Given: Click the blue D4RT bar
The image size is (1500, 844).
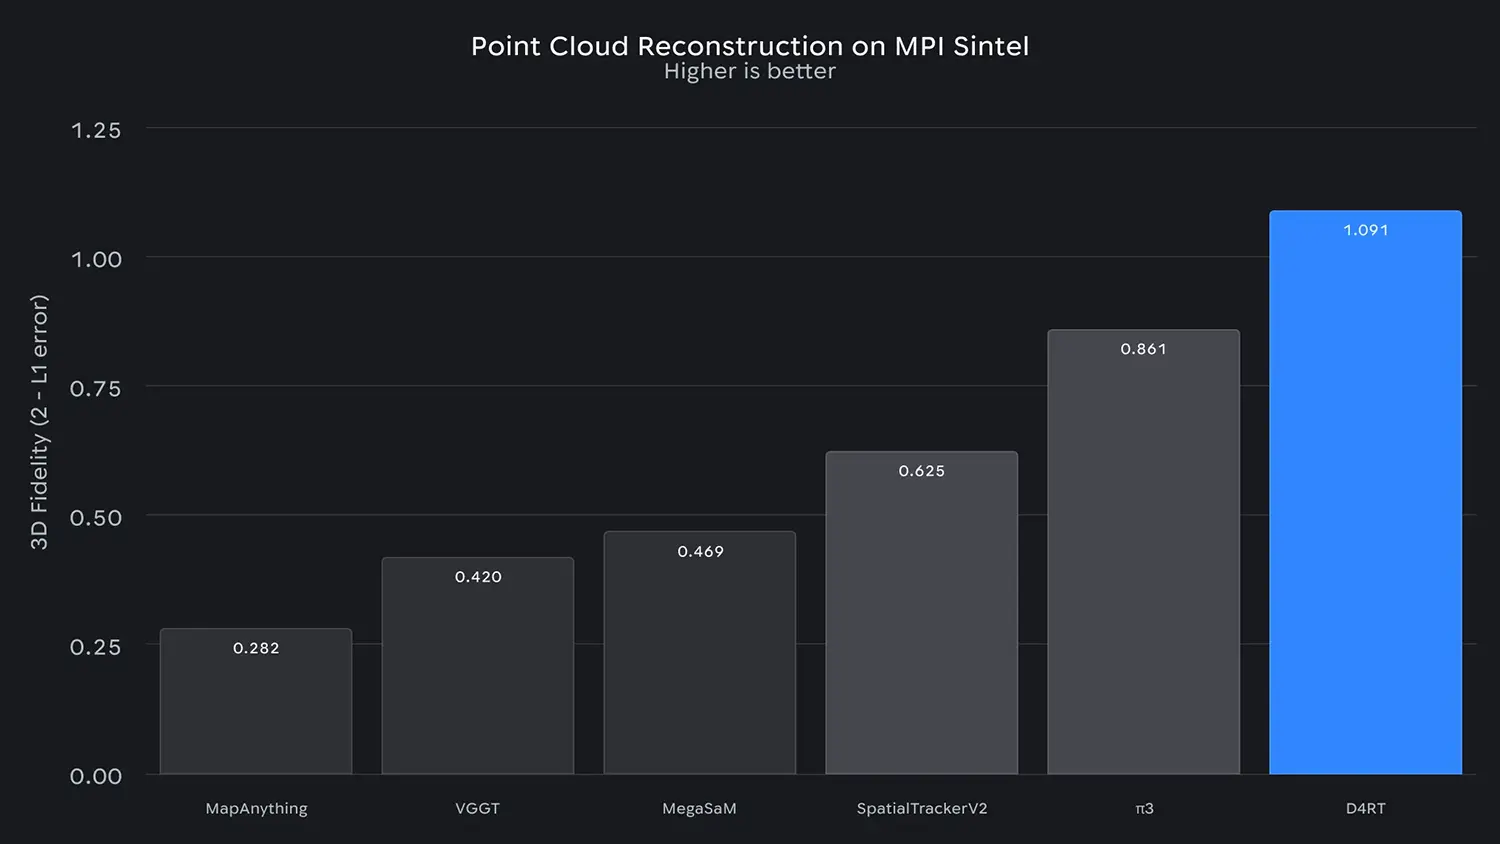Looking at the screenshot, I should (x=1365, y=500).
